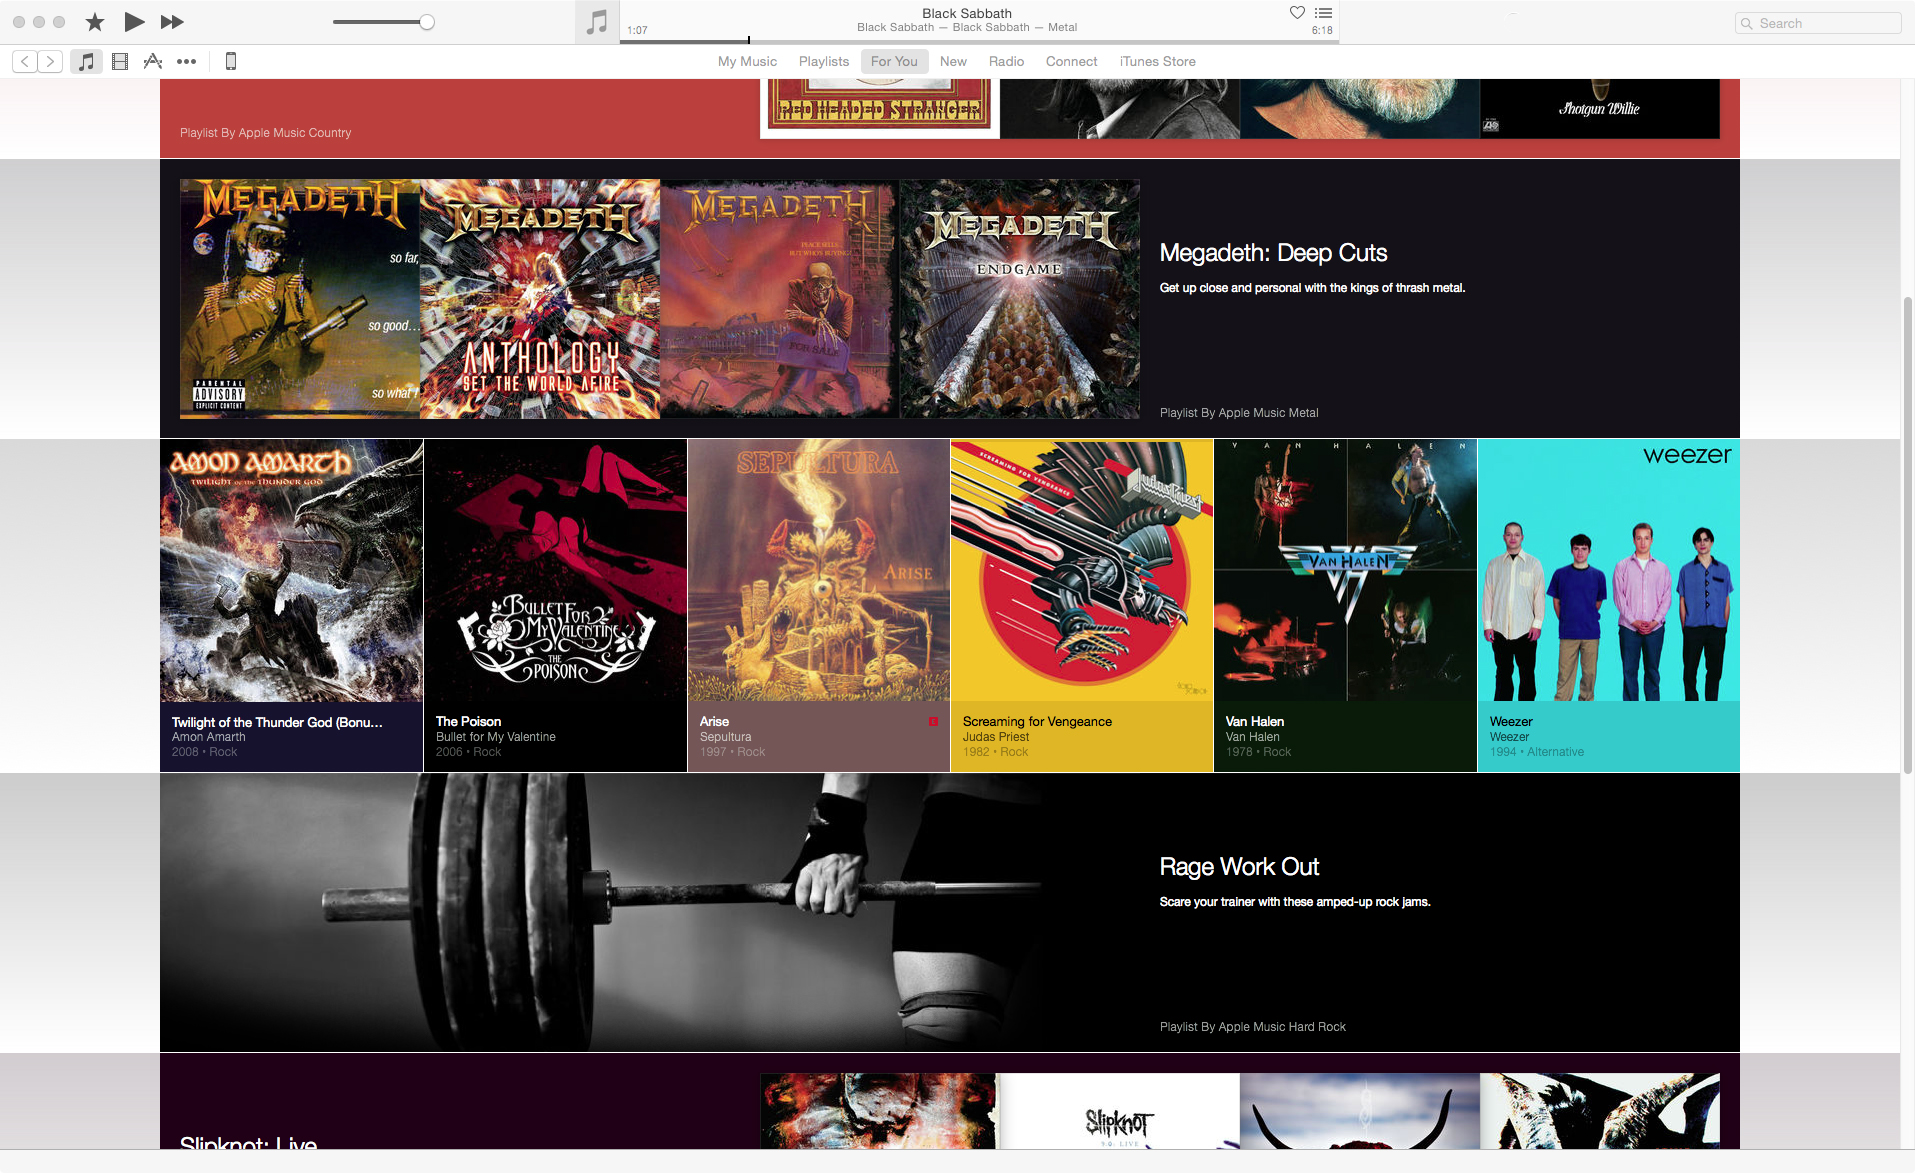
Task: Click the star rating icon
Action: tap(95, 22)
